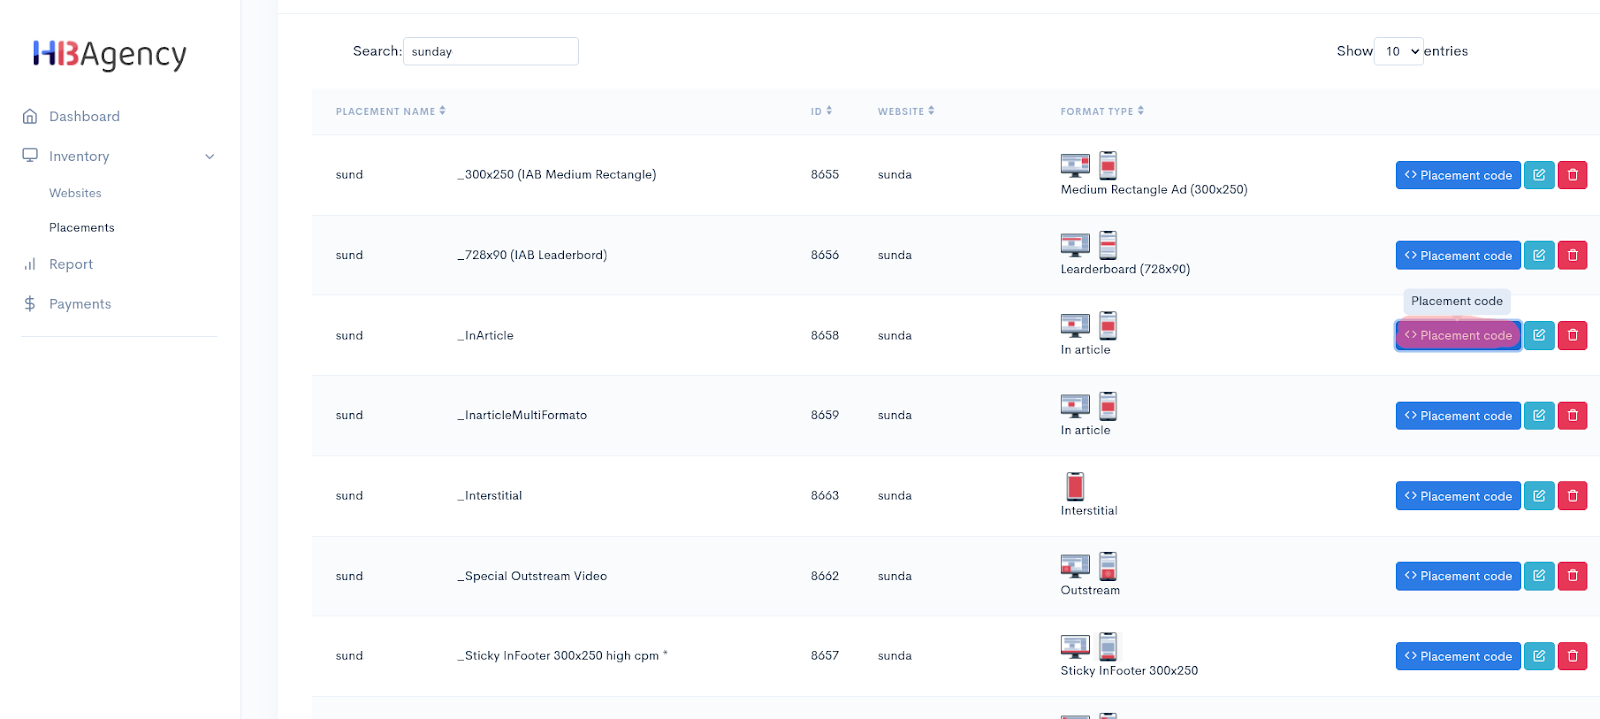Click _Special Outstream Video placement name

click(532, 576)
